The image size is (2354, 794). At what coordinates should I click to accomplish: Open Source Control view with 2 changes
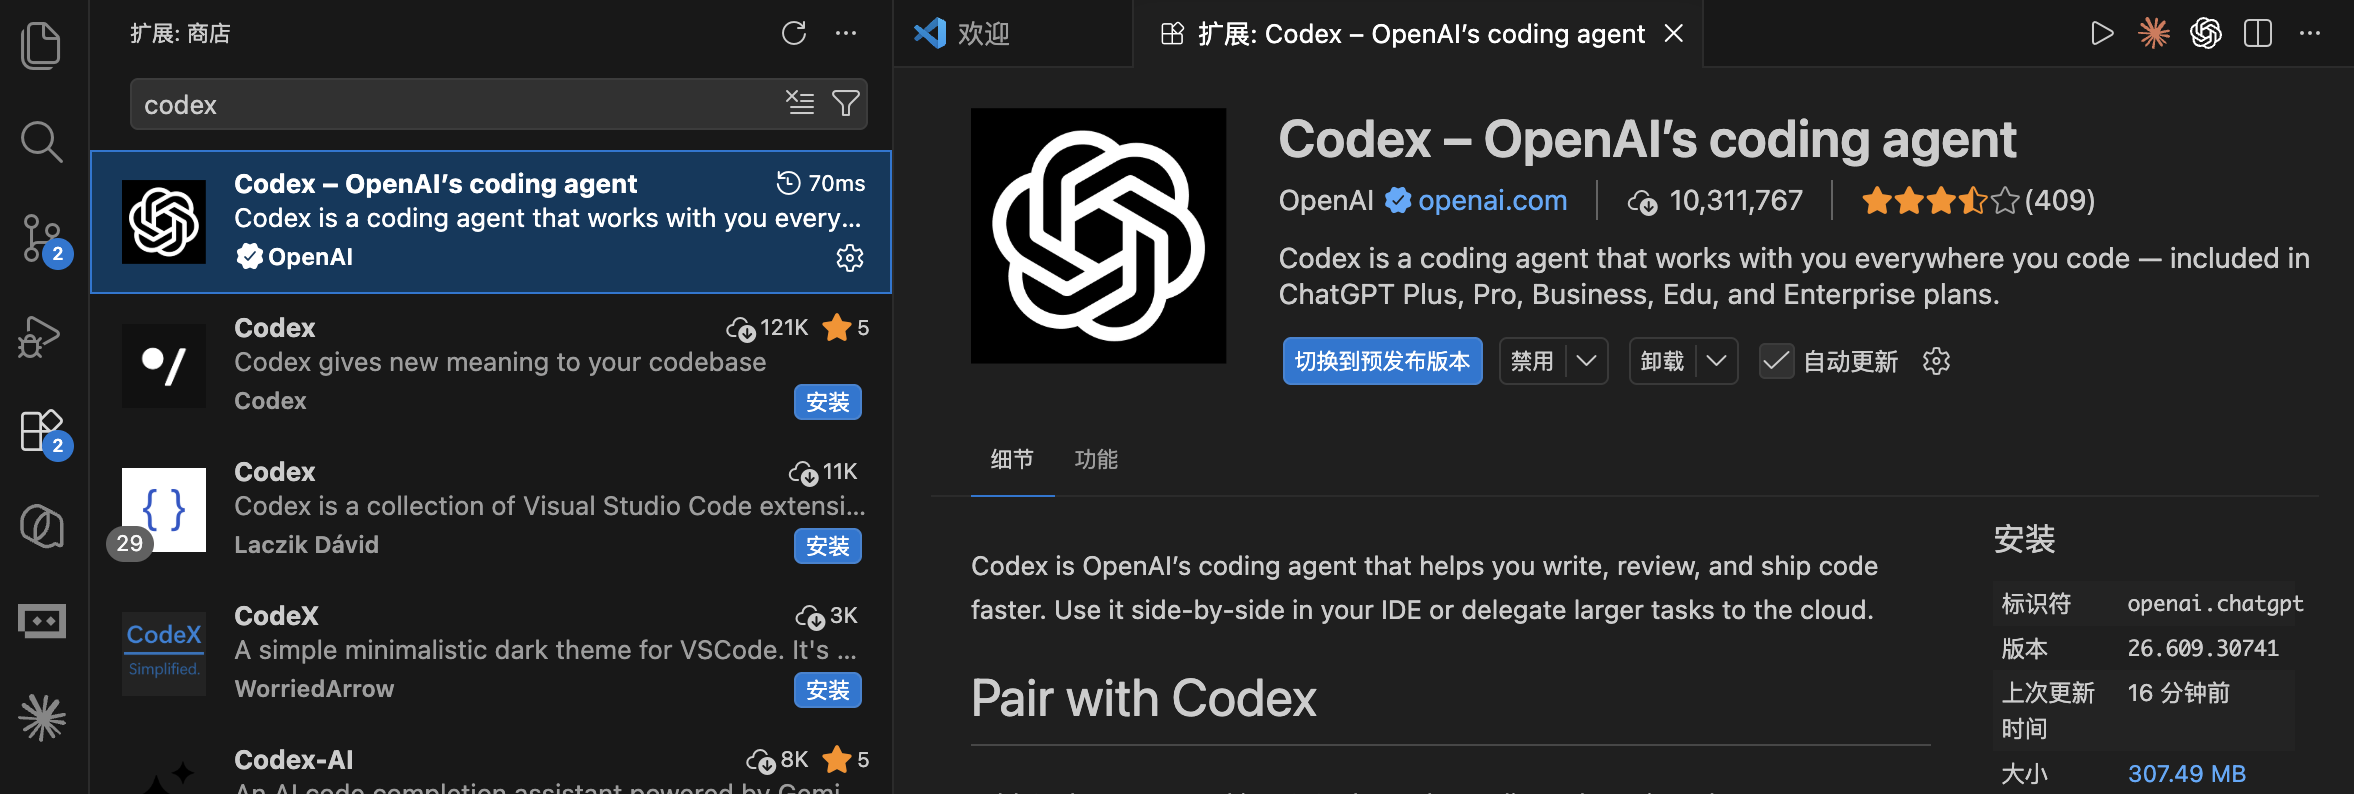(x=43, y=240)
